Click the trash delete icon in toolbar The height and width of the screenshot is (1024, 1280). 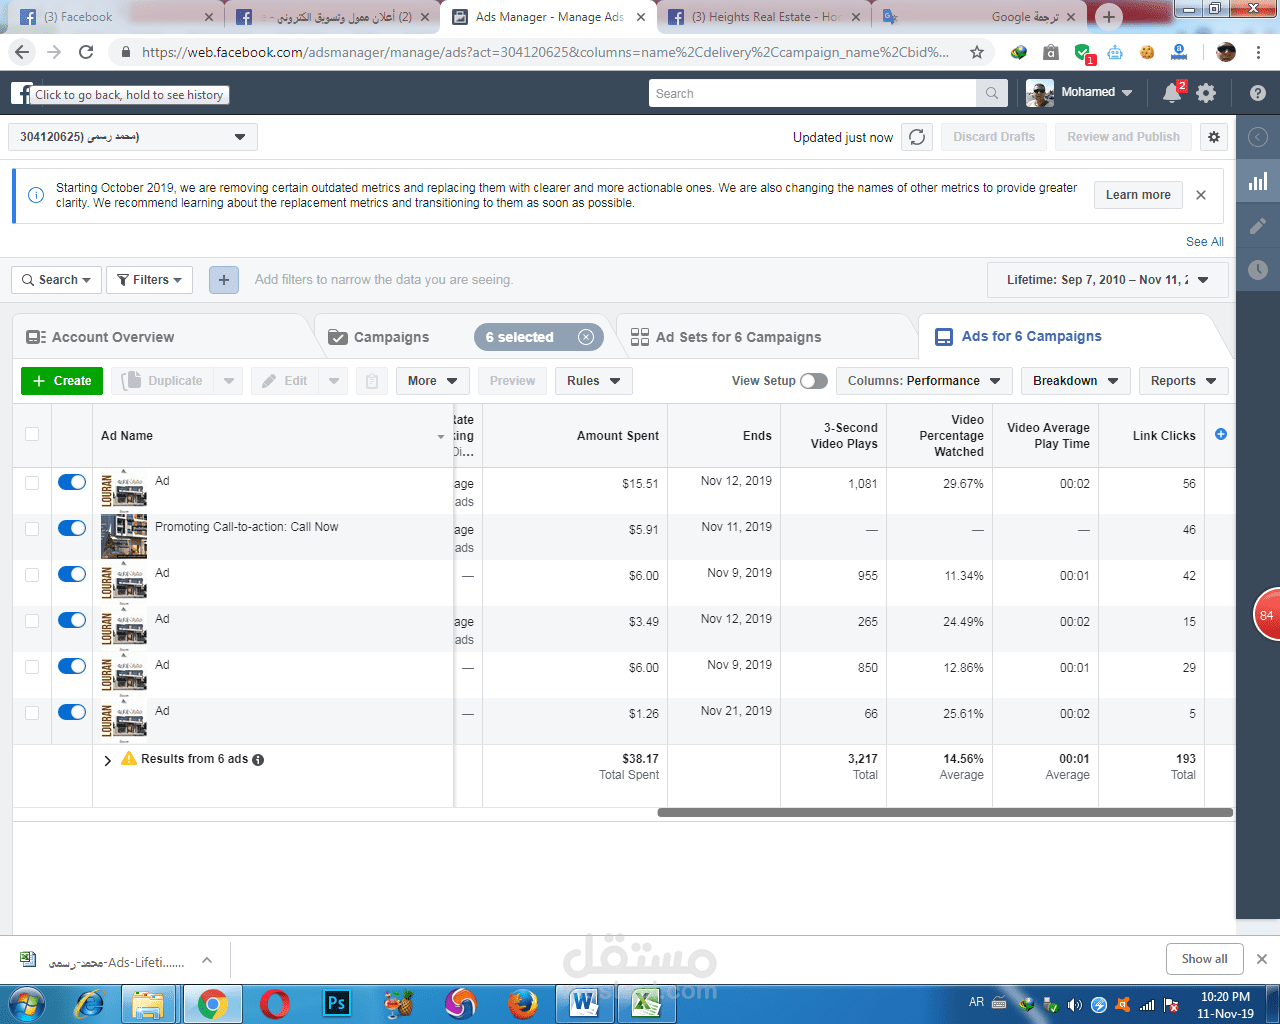[371, 381]
